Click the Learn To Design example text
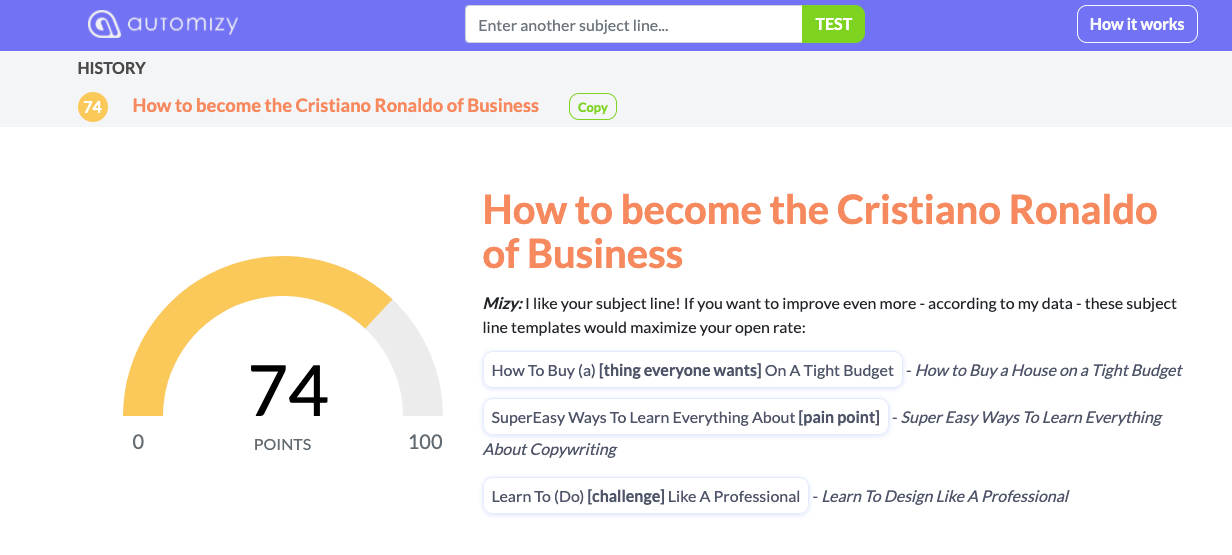1232x555 pixels. (945, 496)
